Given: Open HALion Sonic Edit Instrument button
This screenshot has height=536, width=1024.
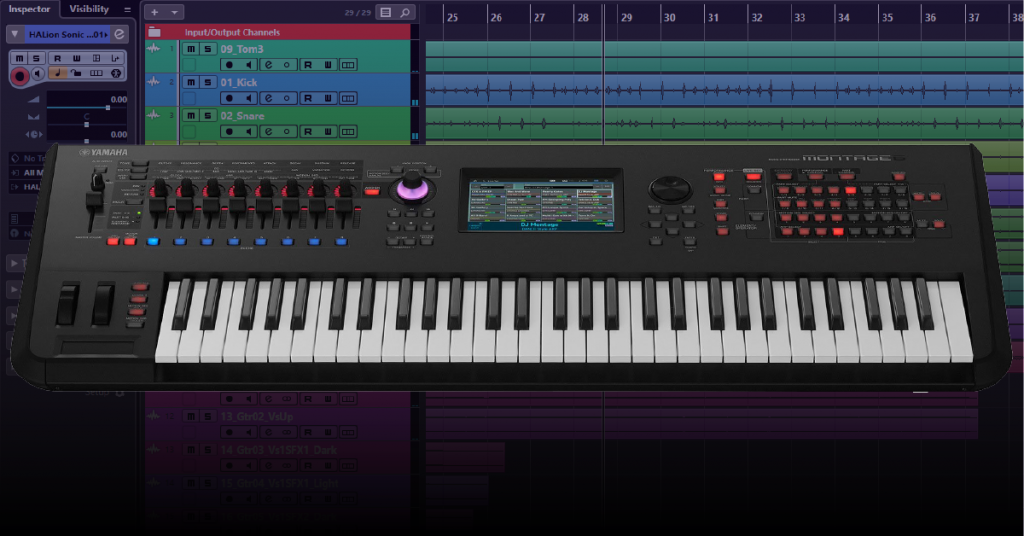Looking at the screenshot, I should tap(119, 34).
